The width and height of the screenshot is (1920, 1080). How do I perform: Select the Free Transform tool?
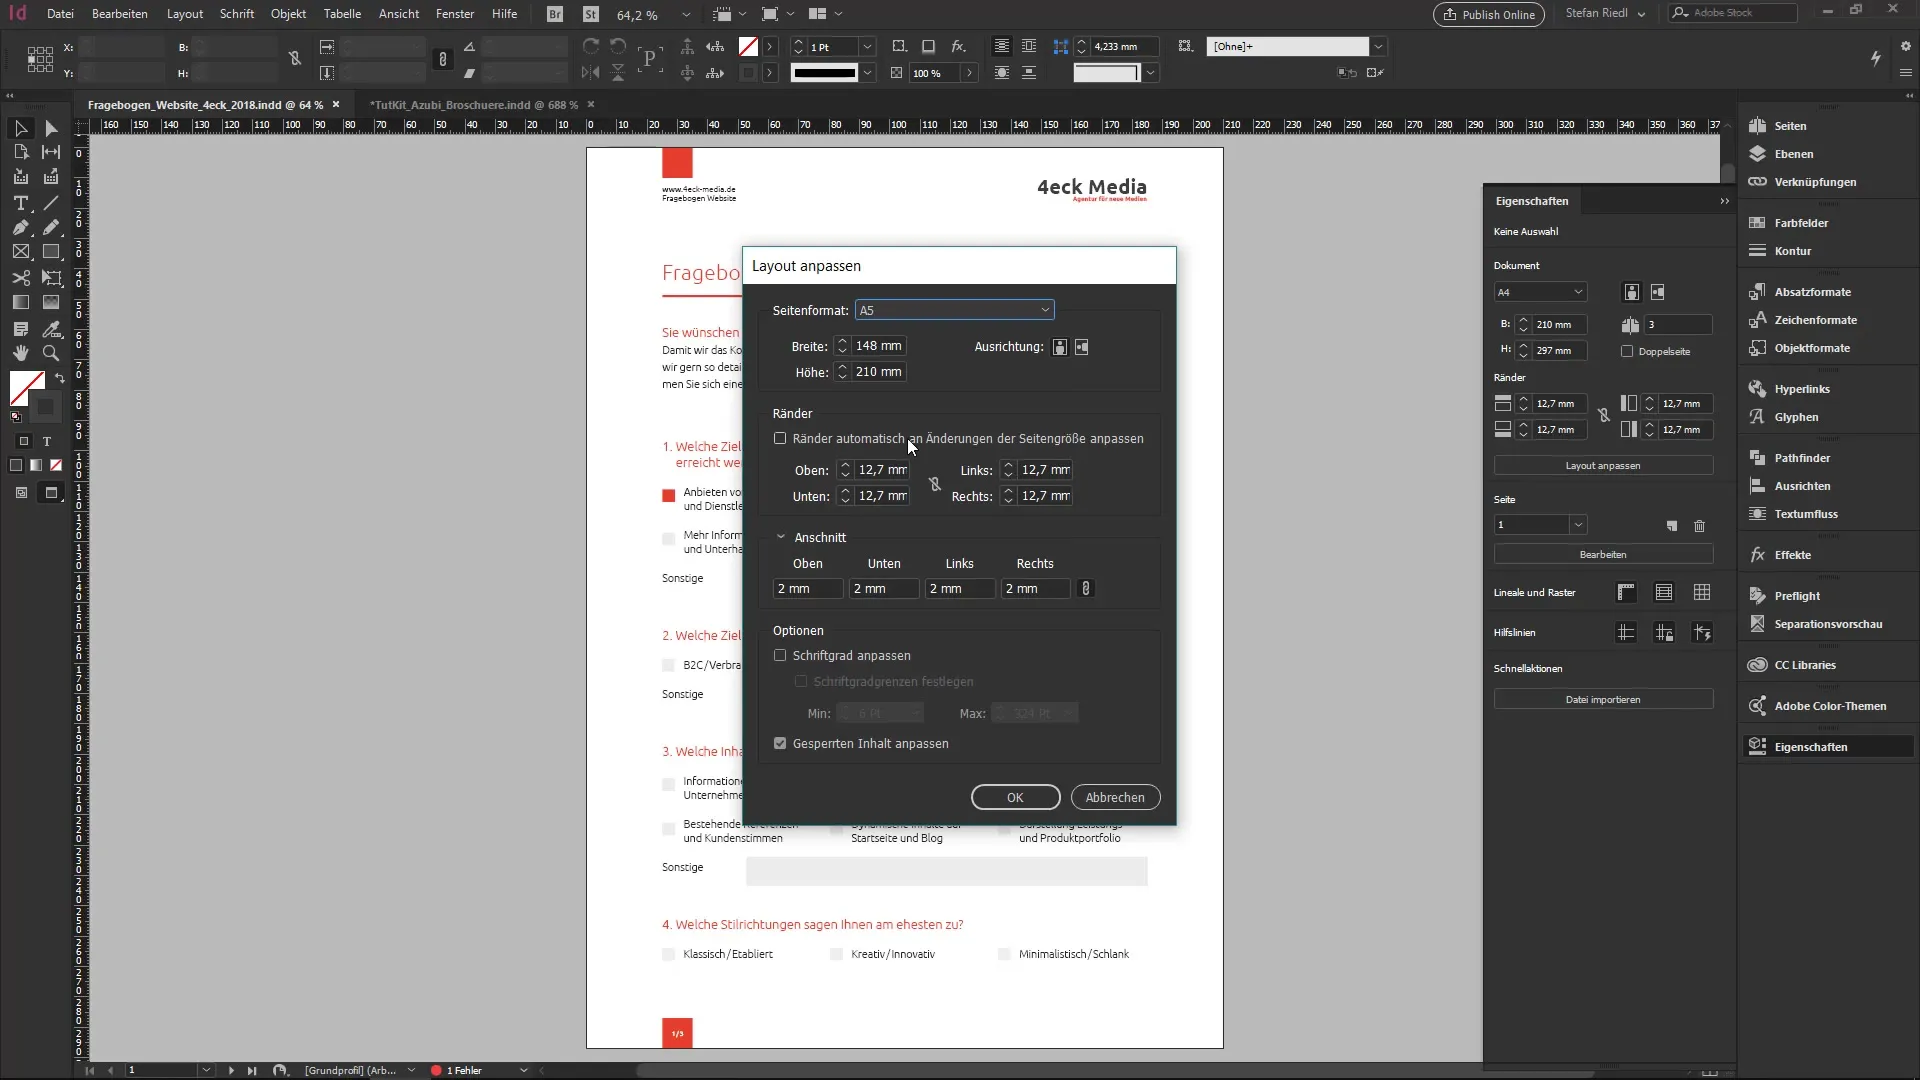(x=51, y=278)
